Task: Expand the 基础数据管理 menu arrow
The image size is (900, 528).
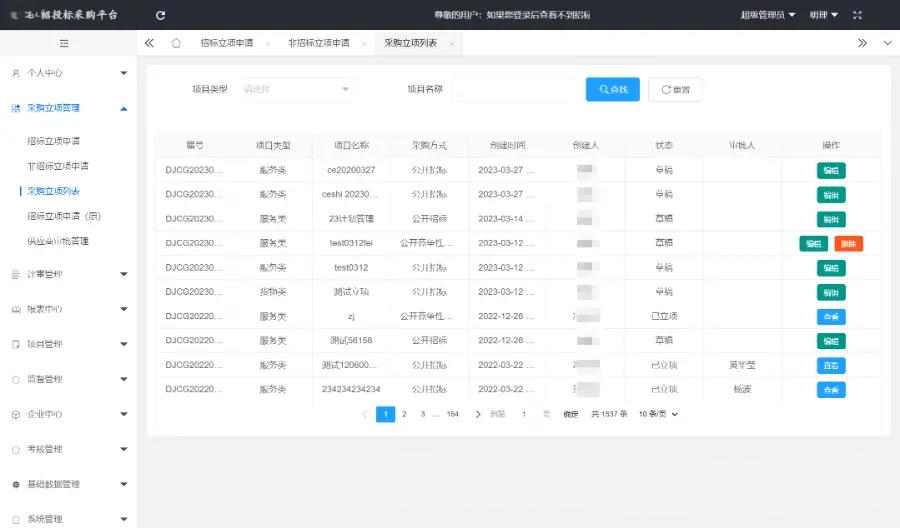Action: point(124,484)
